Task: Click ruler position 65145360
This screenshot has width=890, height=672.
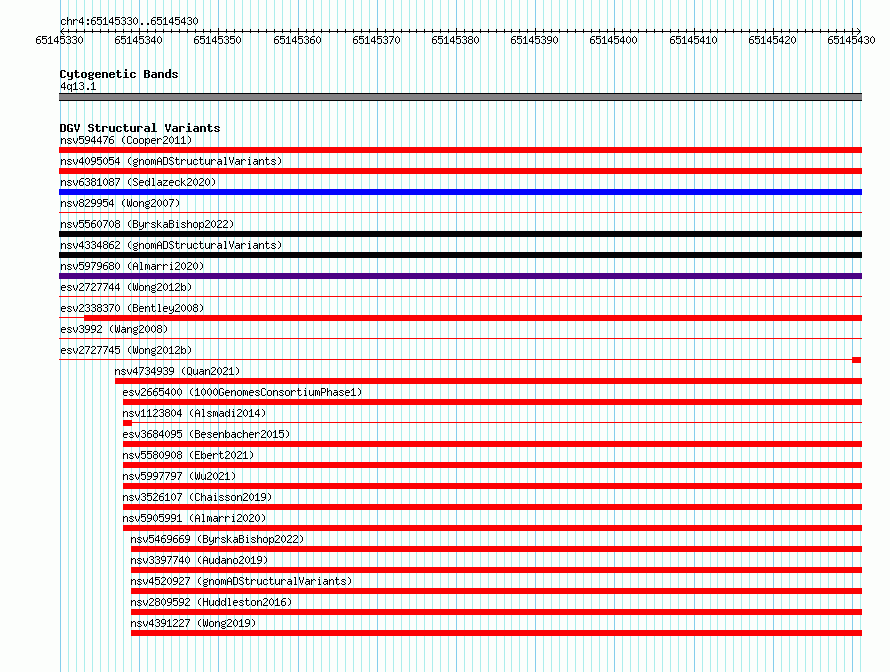Action: point(297,40)
